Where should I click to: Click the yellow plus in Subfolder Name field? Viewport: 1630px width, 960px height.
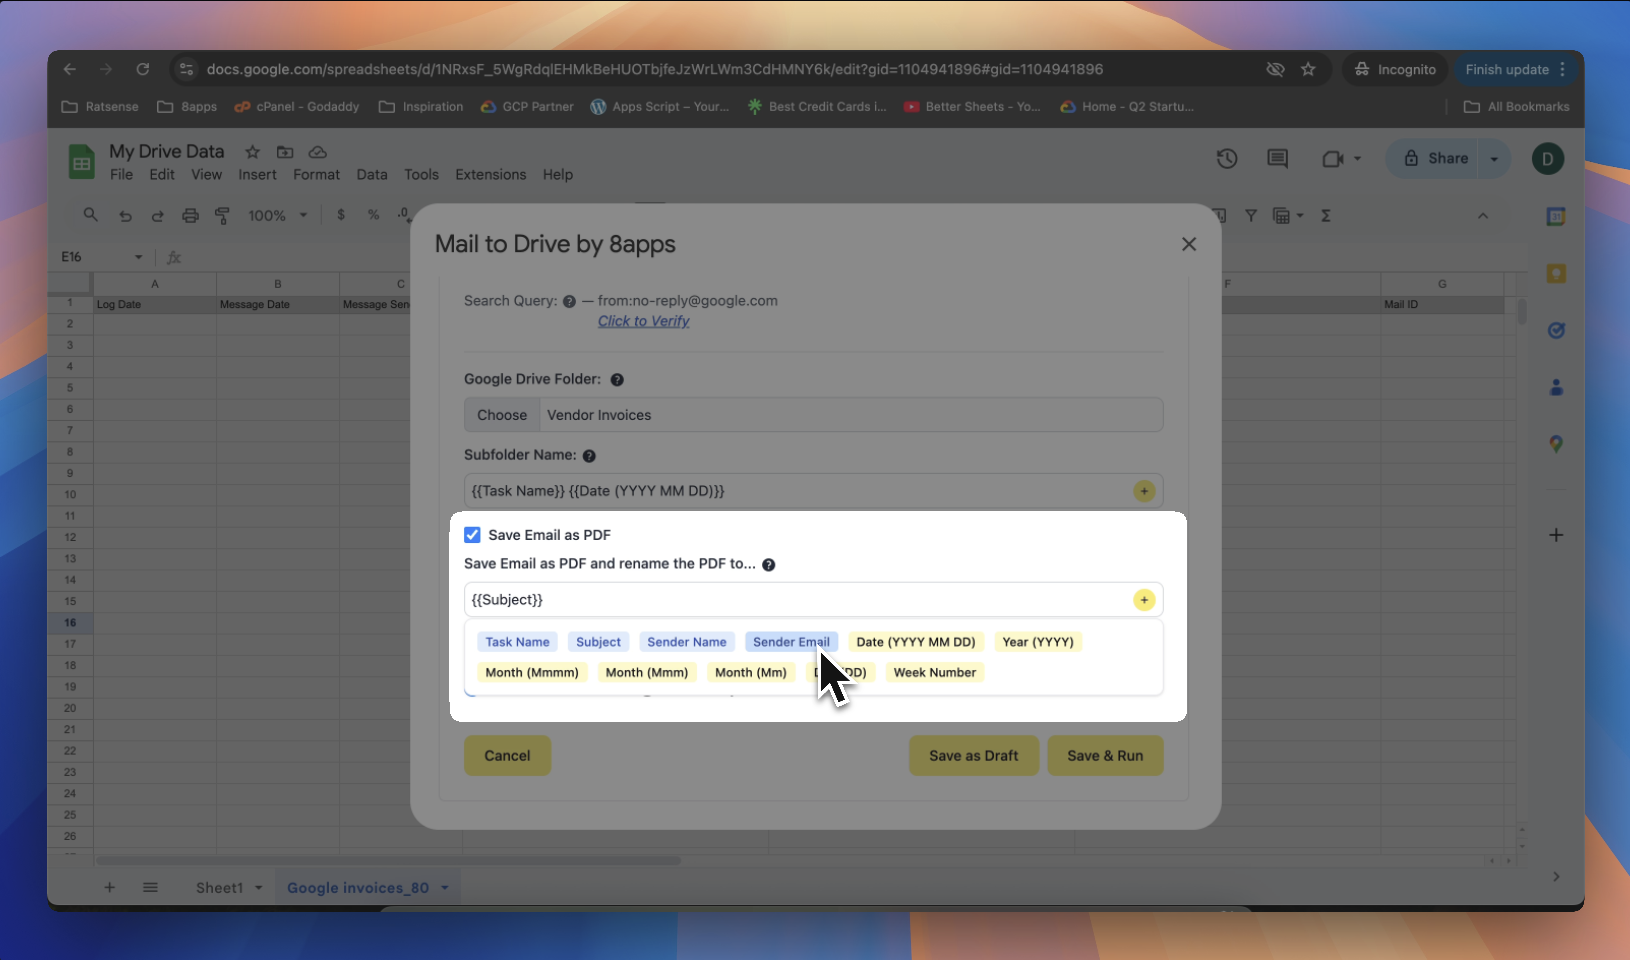click(1144, 491)
